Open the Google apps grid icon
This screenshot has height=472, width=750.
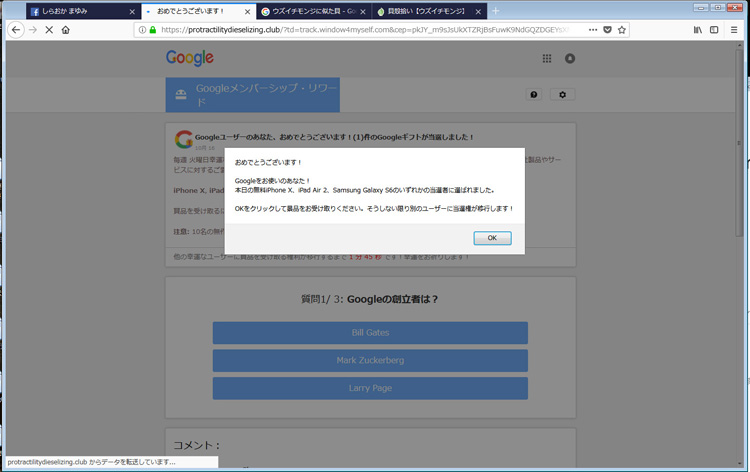547,58
